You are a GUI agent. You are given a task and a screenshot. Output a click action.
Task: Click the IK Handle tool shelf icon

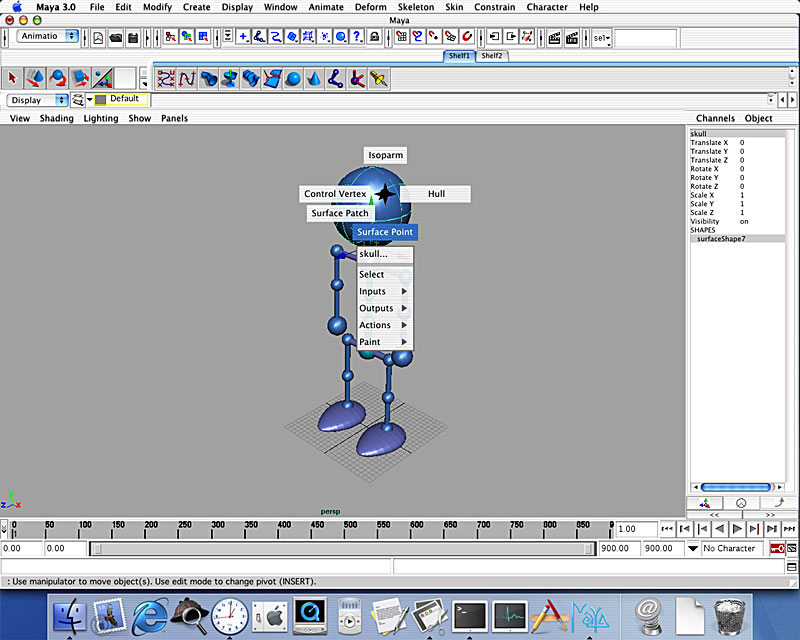(357, 79)
